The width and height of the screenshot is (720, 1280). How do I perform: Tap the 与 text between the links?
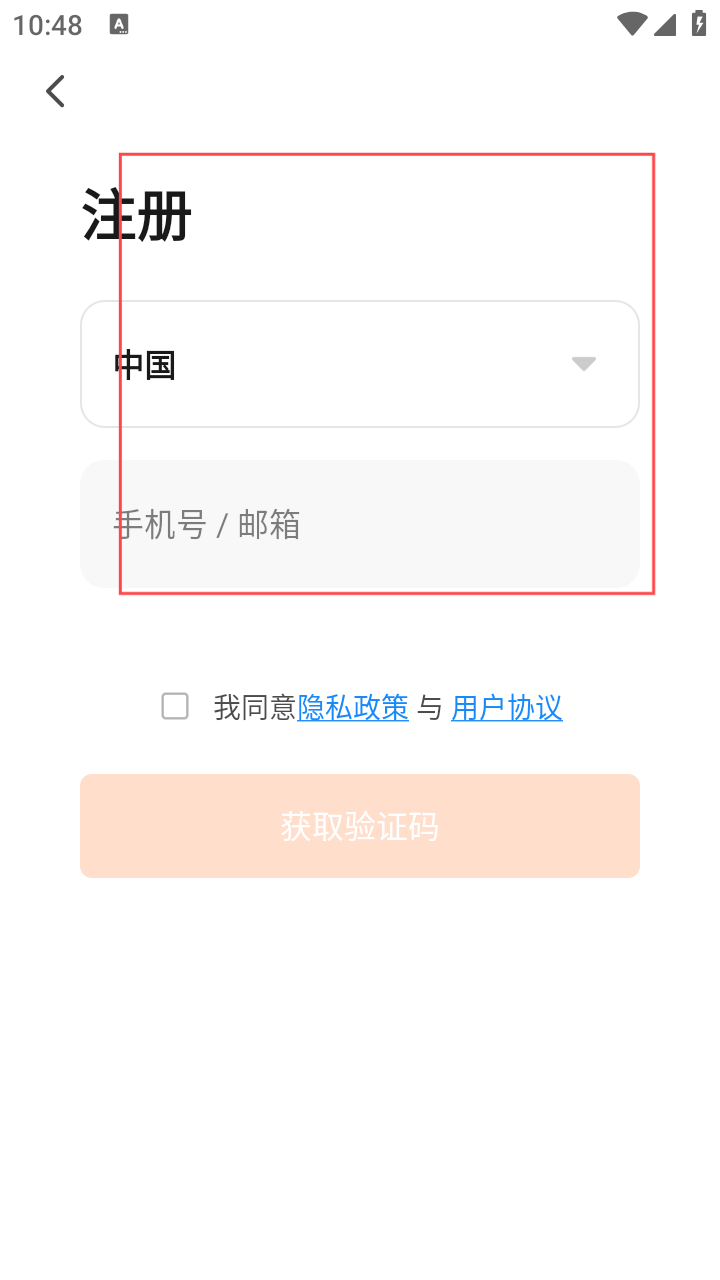[x=430, y=708]
